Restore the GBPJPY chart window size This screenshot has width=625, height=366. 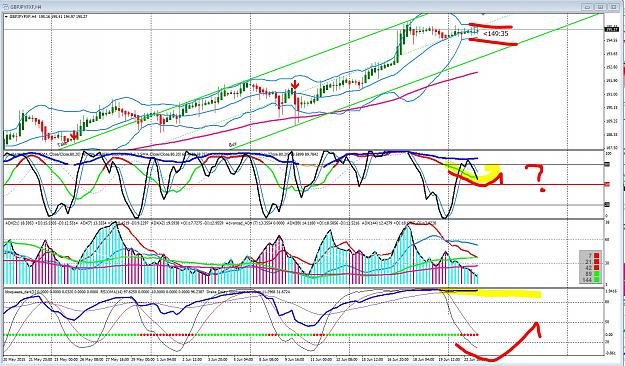[x=600, y=7]
